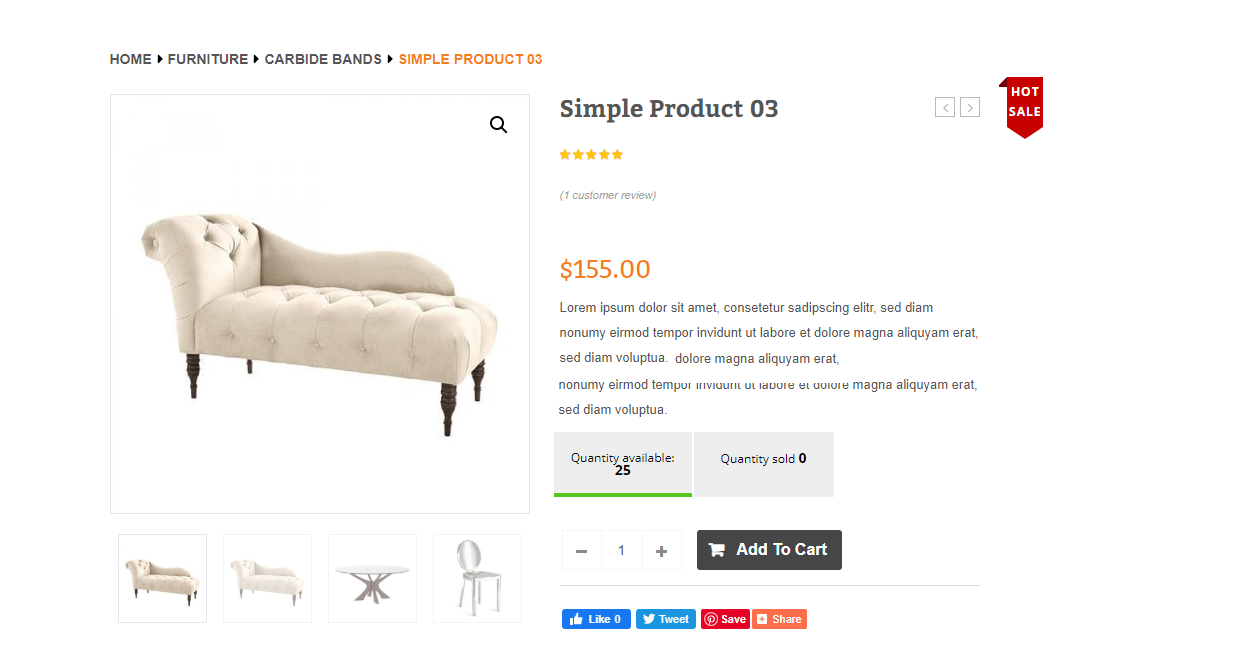The height and width of the screenshot is (659, 1250).
Task: Click the five-star rating
Action: point(591,154)
